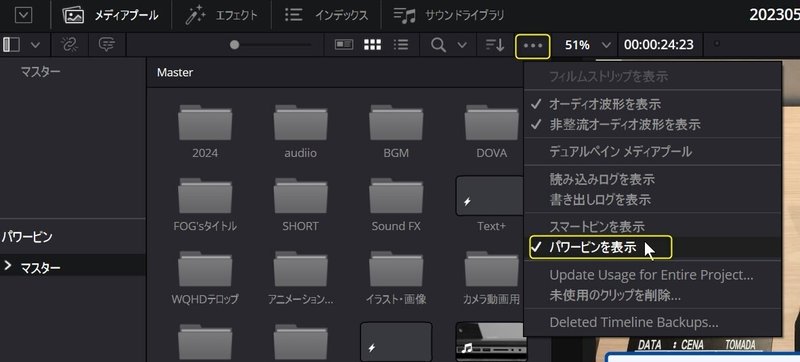Click the three-dot options menu button
Image resolution: width=800 pixels, height=362 pixels.
[533, 46]
